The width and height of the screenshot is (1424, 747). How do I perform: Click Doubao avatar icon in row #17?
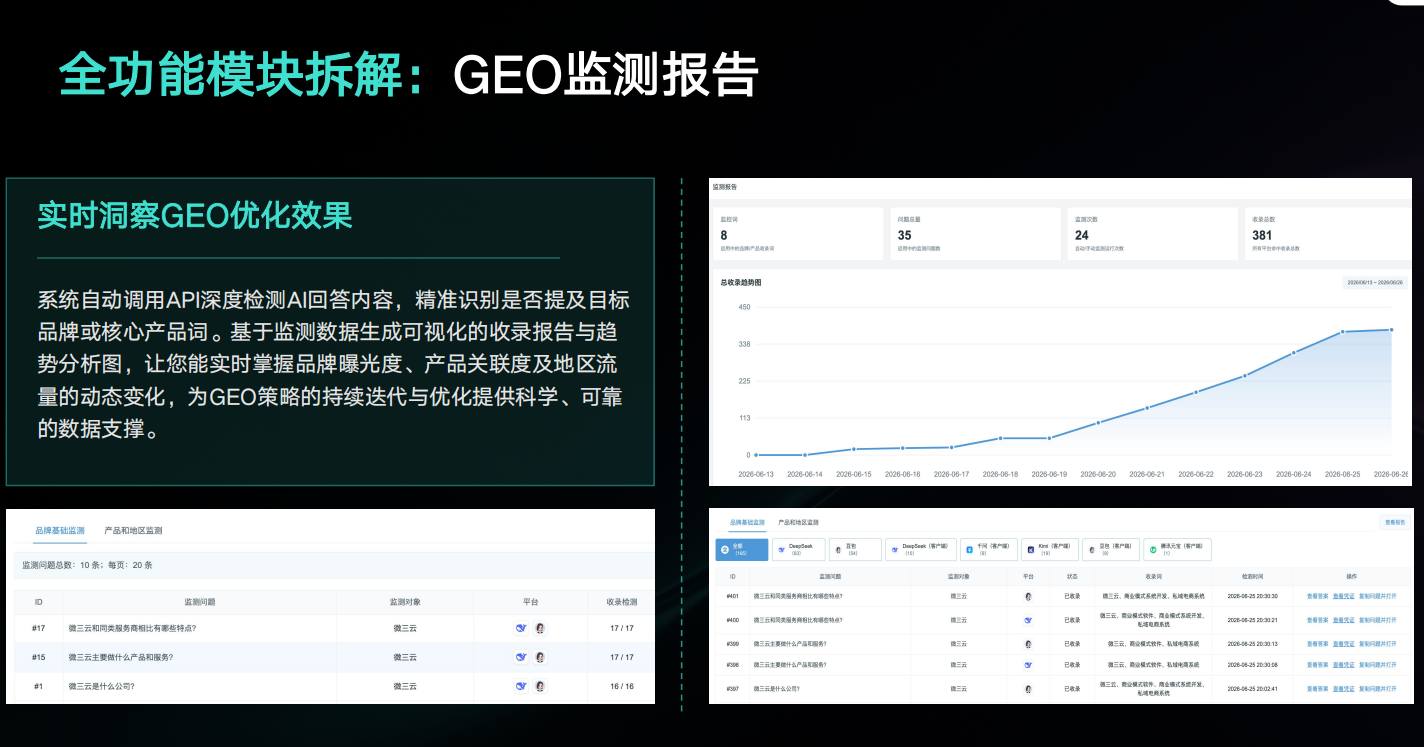pos(540,628)
